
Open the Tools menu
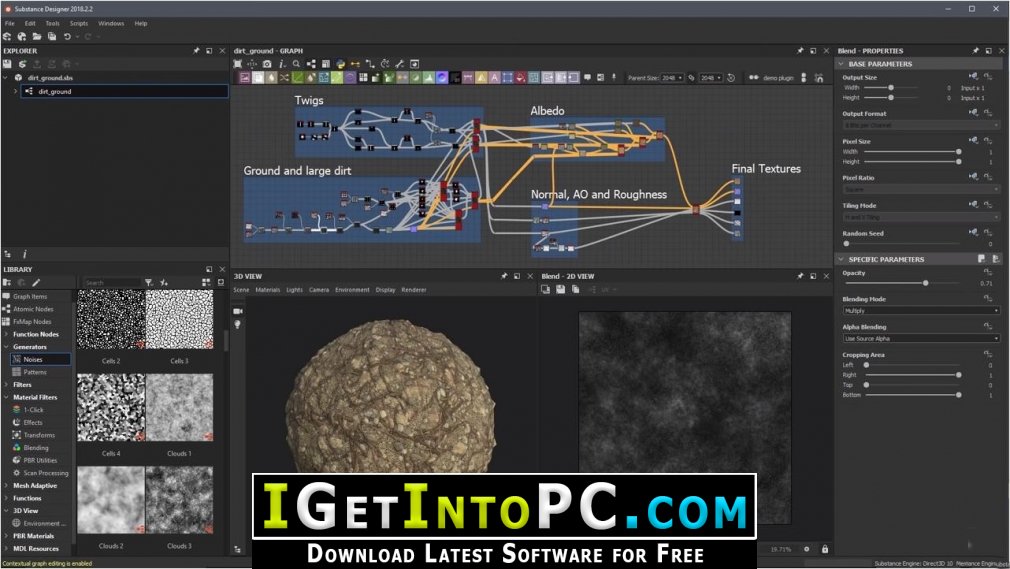click(x=52, y=23)
